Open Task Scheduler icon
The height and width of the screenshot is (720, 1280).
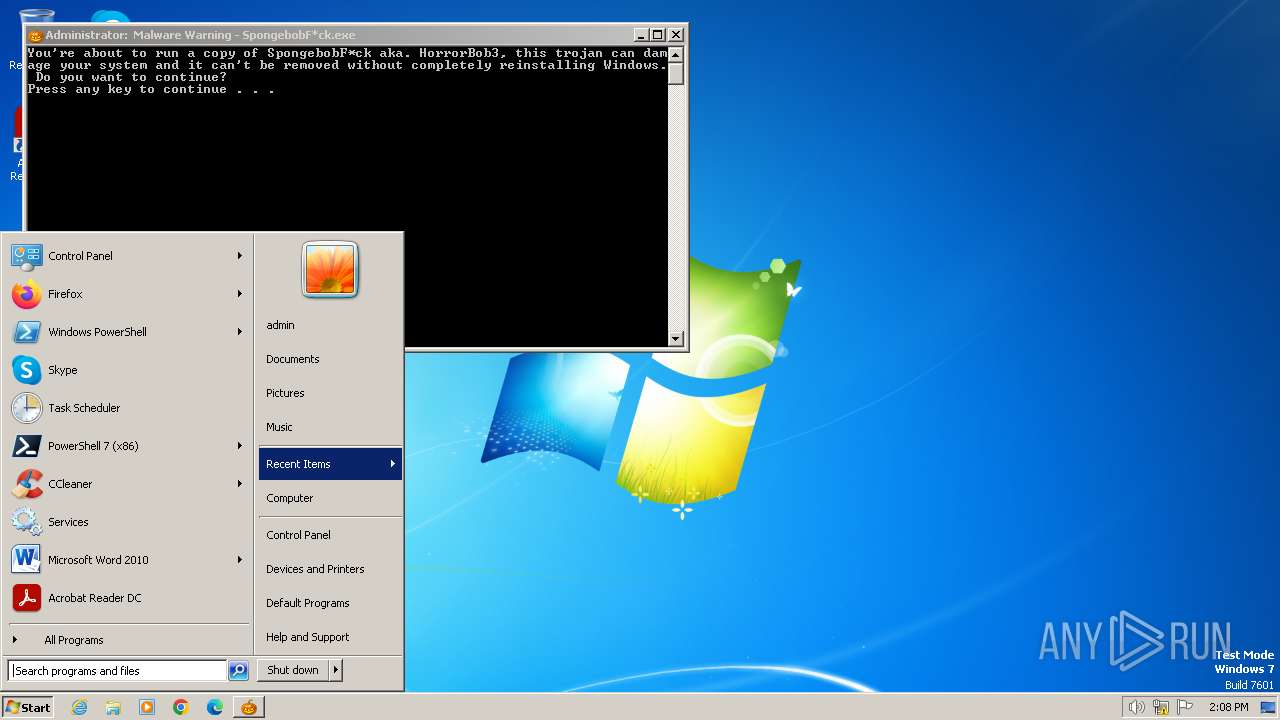(x=26, y=408)
